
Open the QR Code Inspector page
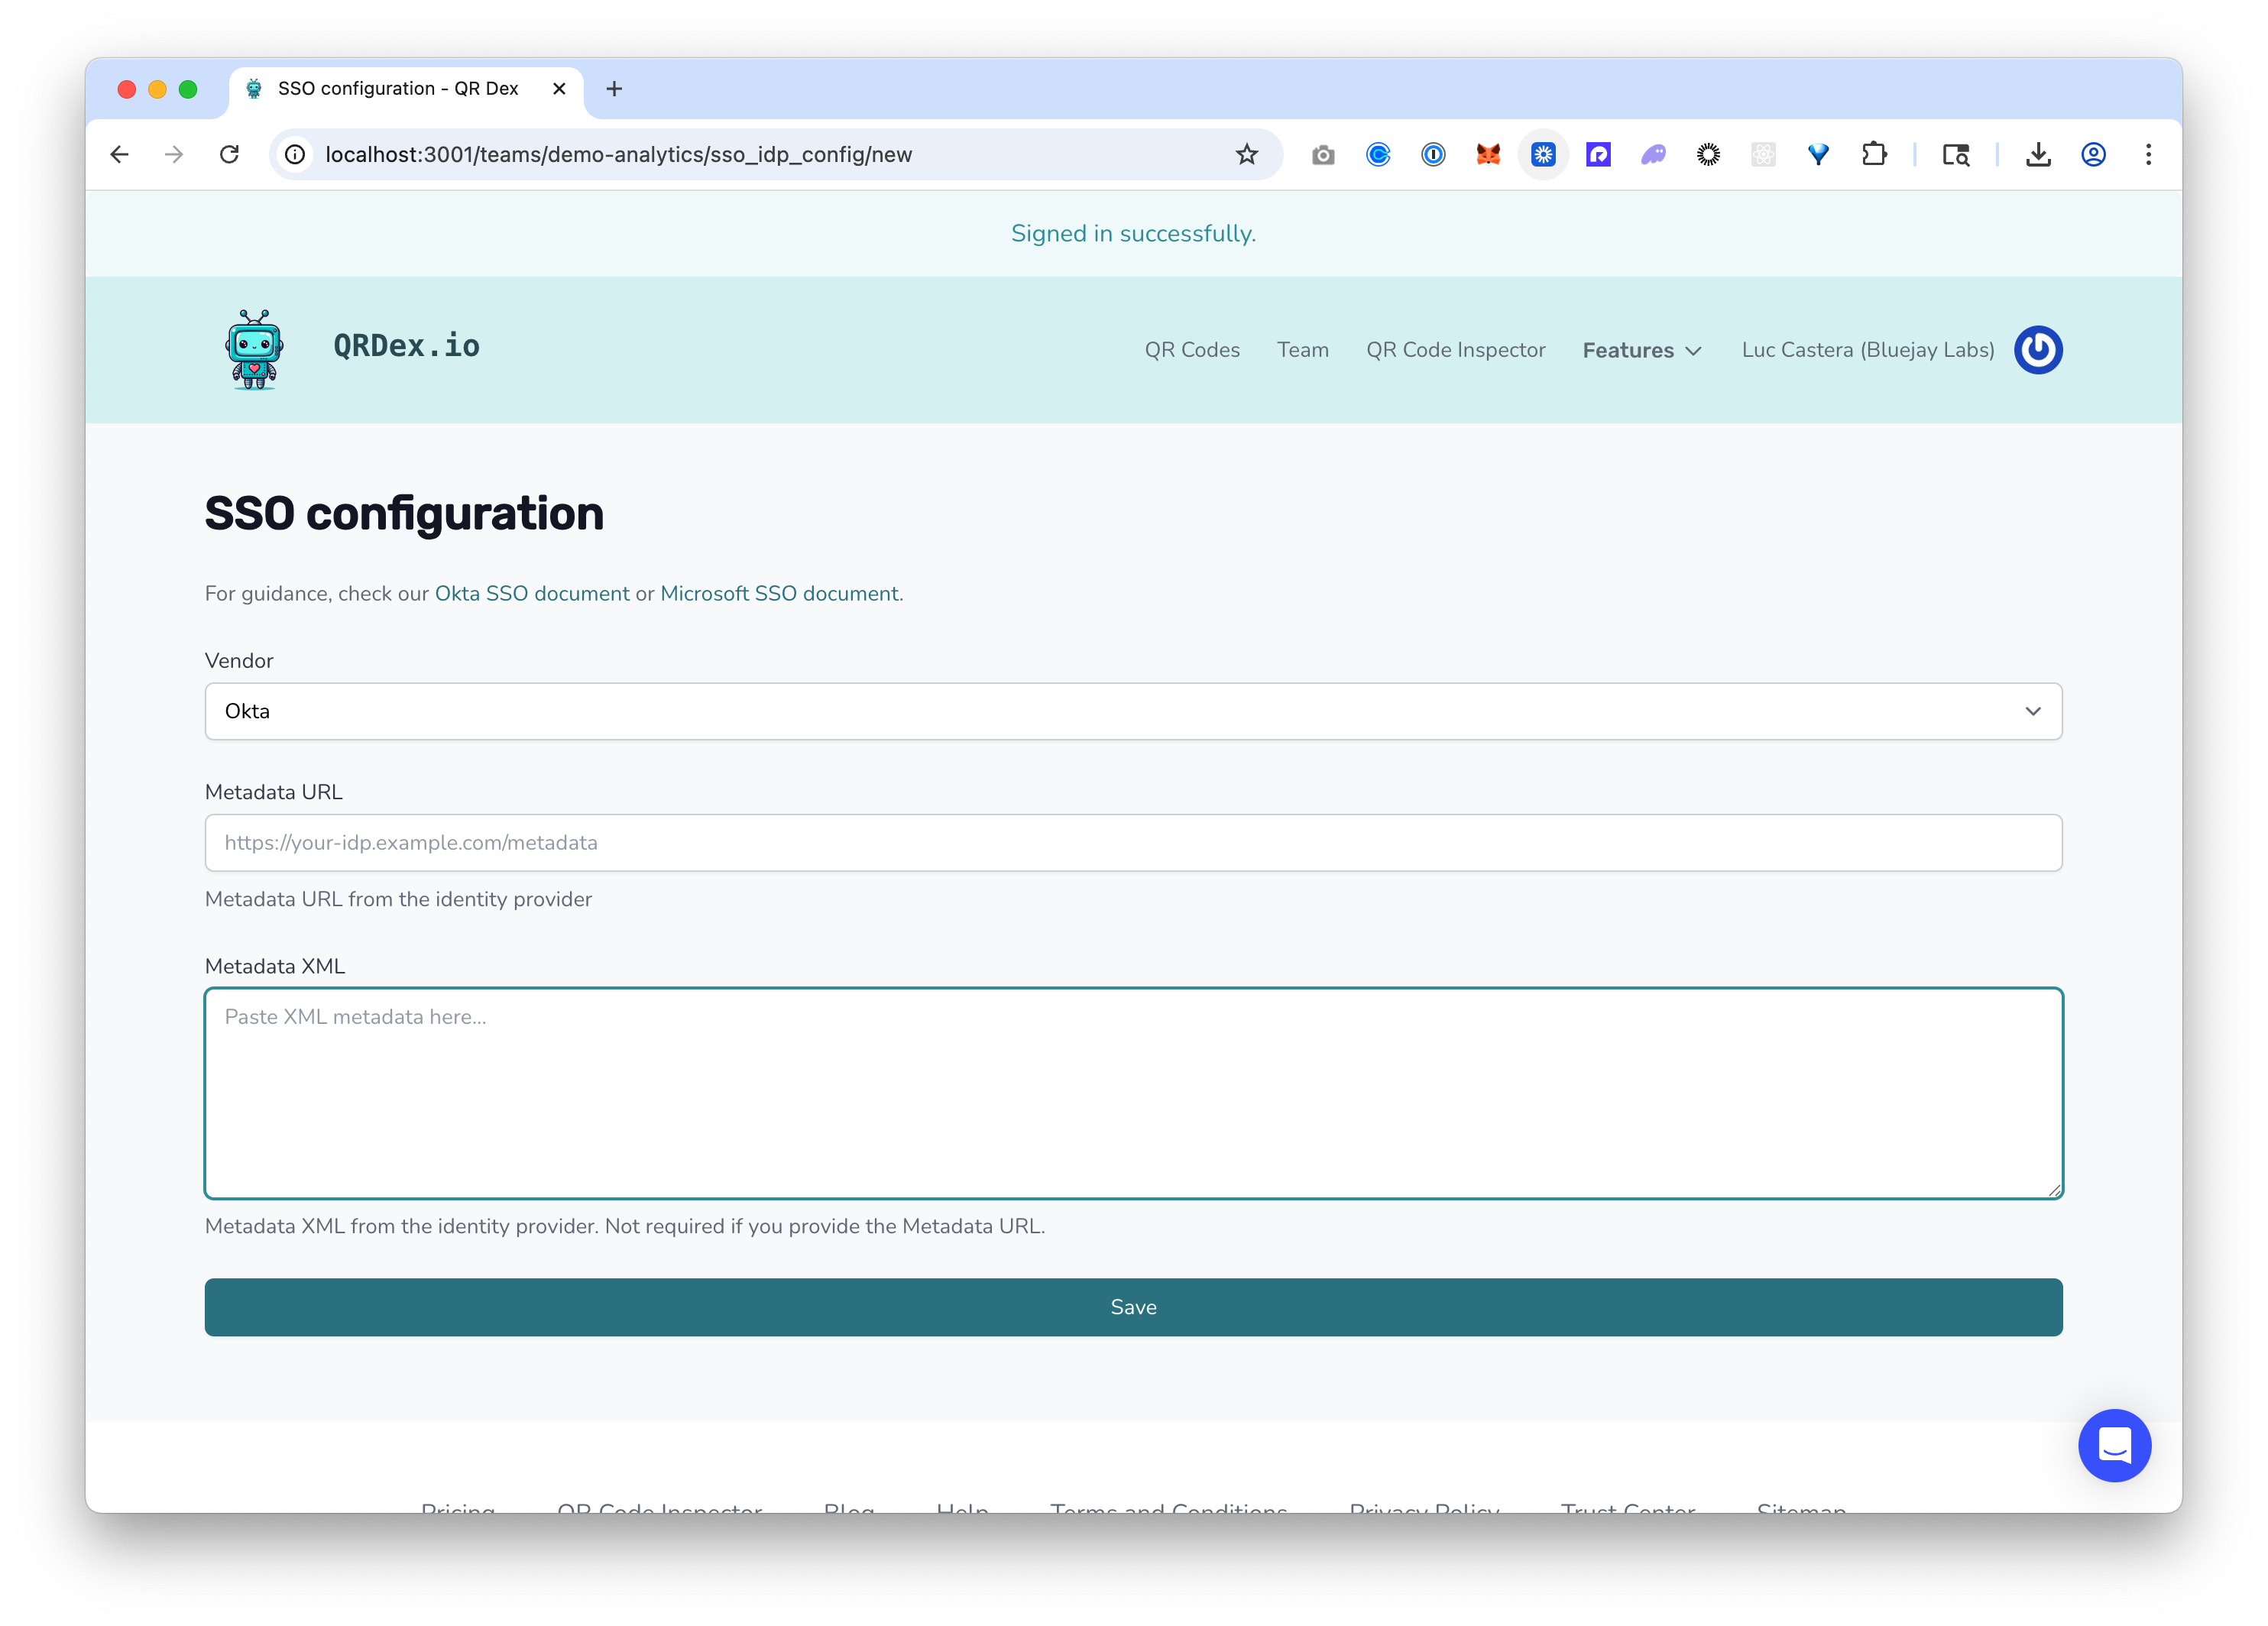1455,350
